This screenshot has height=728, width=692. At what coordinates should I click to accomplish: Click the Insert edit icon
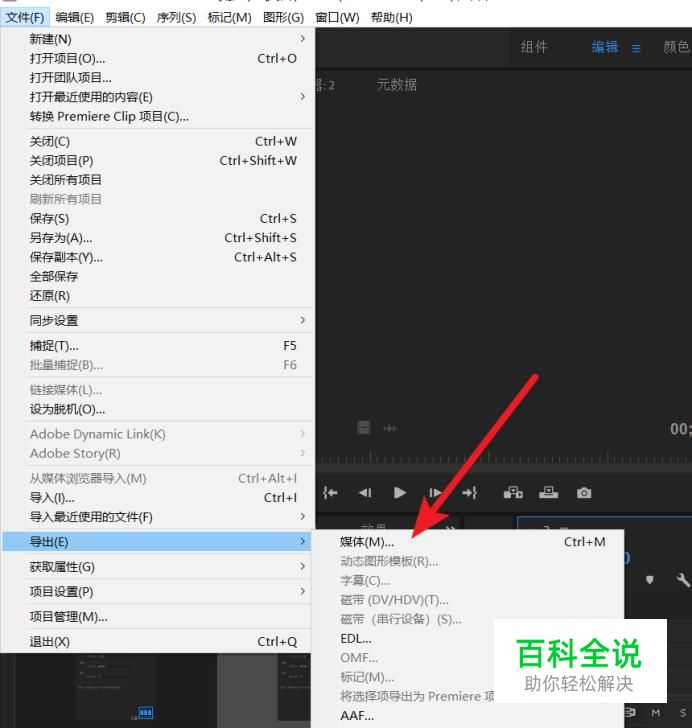point(513,492)
